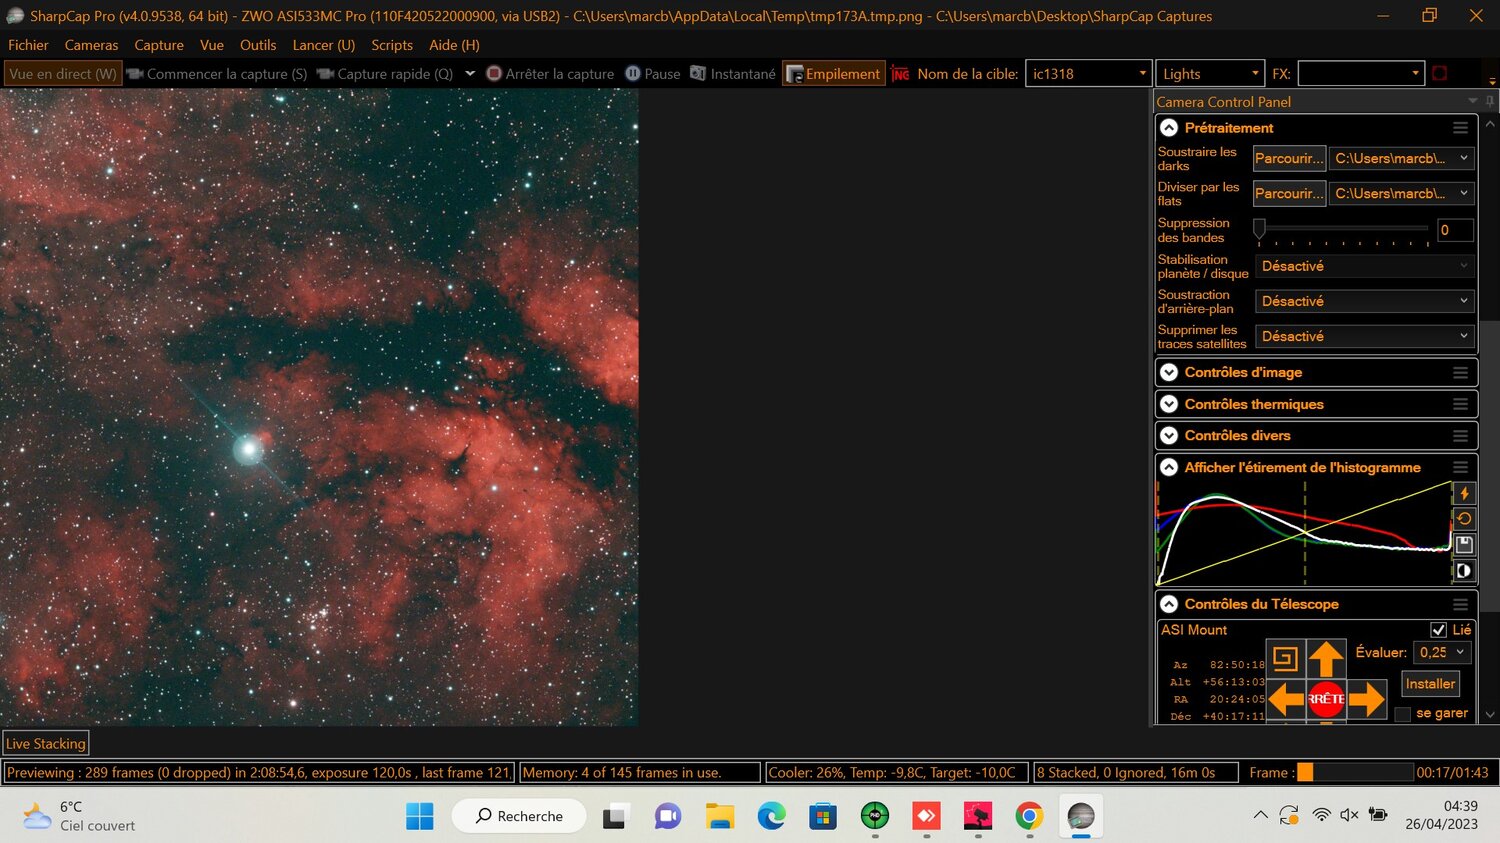Pin the Camera Control Panel
Viewport: 1500px width, 843px height.
click(1489, 101)
